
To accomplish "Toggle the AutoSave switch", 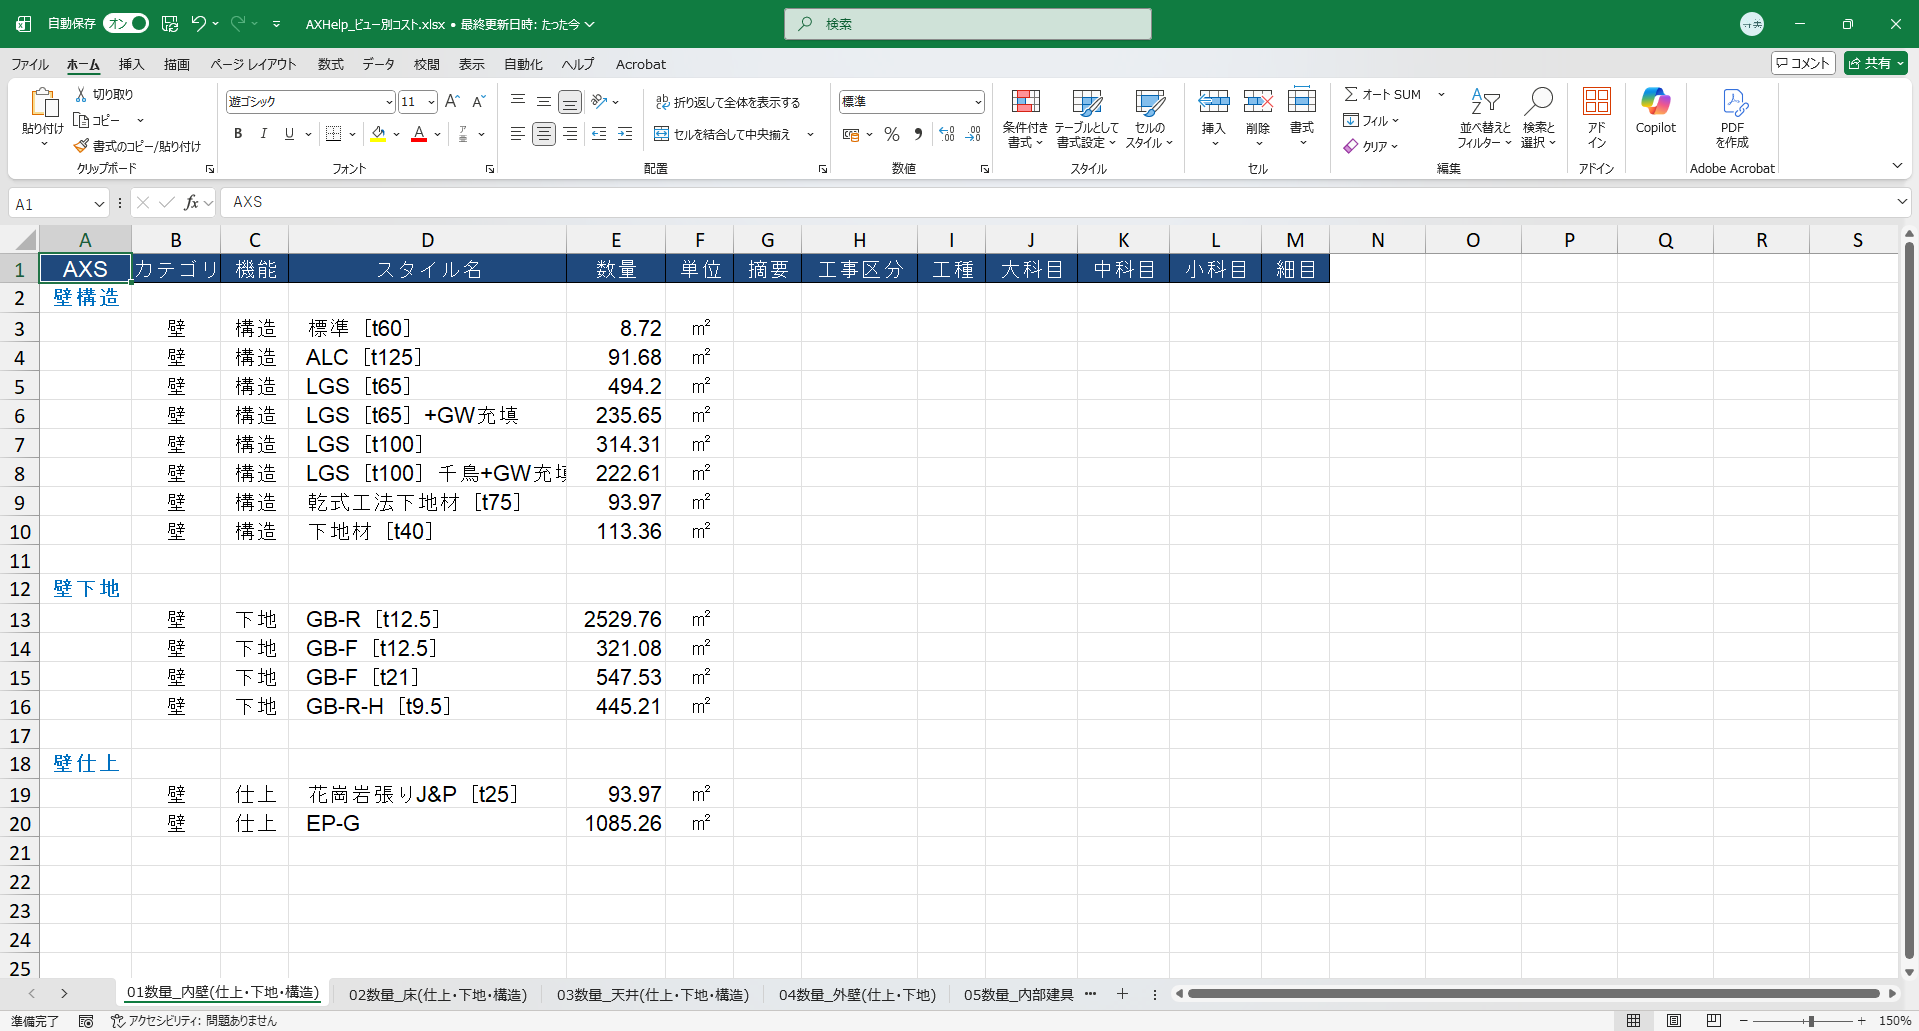I will tap(127, 24).
